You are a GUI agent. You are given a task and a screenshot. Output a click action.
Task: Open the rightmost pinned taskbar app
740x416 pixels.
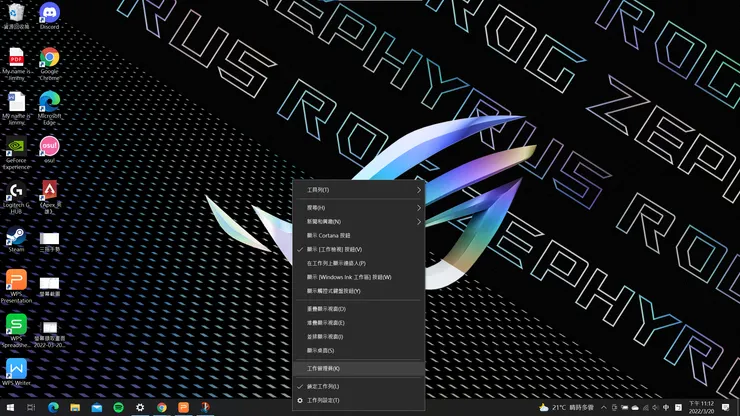205,407
